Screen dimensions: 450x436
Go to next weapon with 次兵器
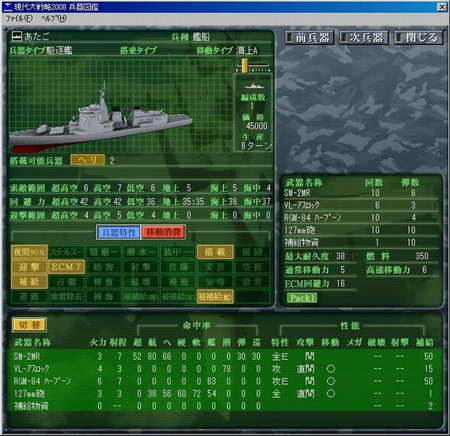(x=364, y=37)
